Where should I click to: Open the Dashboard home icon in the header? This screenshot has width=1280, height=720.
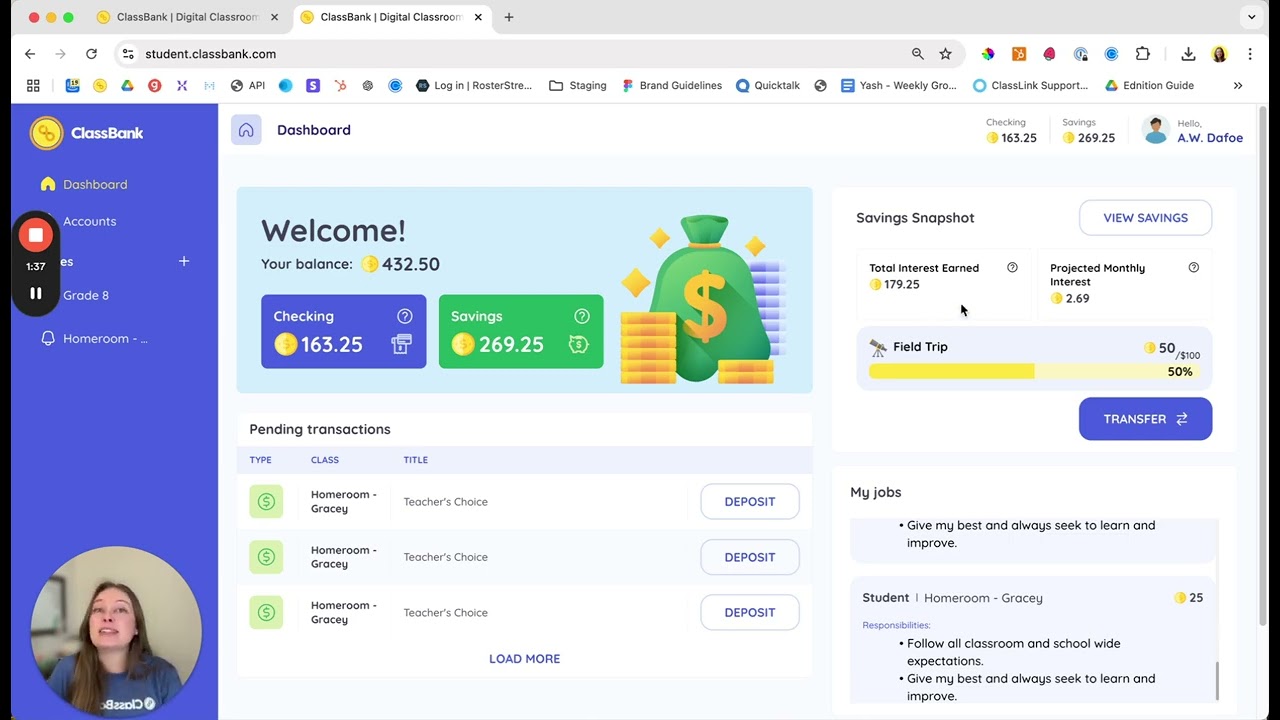tap(246, 130)
